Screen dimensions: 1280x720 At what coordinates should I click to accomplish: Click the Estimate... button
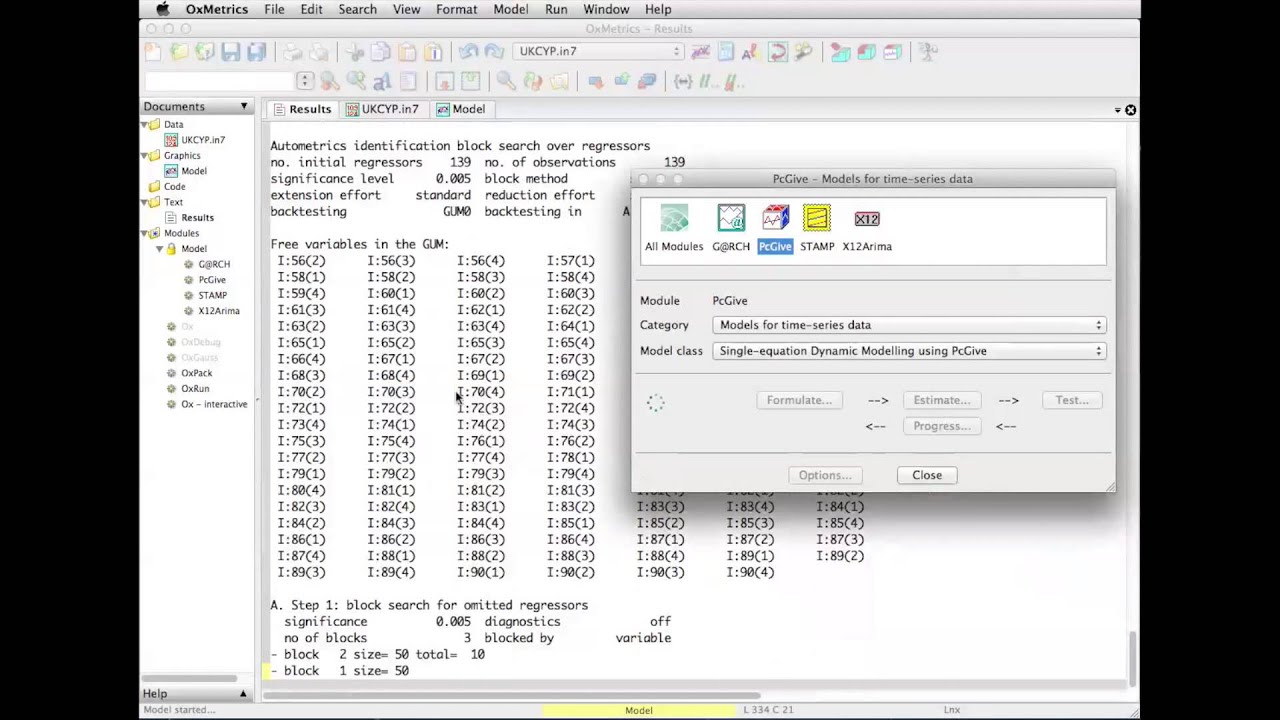click(x=941, y=400)
